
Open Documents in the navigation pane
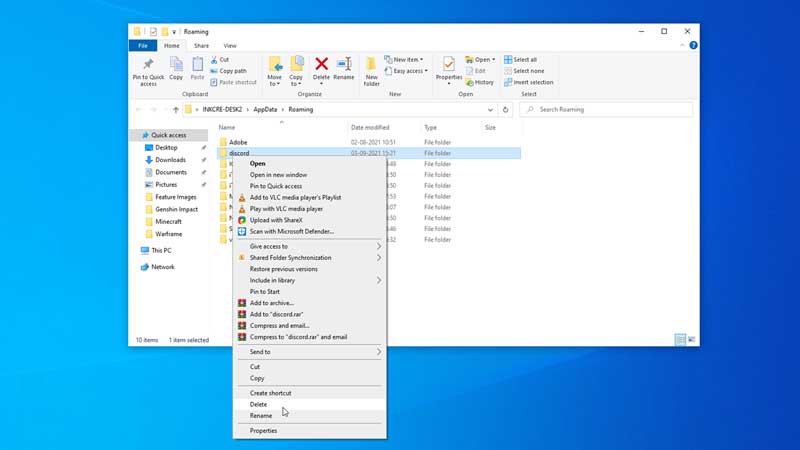coord(171,172)
